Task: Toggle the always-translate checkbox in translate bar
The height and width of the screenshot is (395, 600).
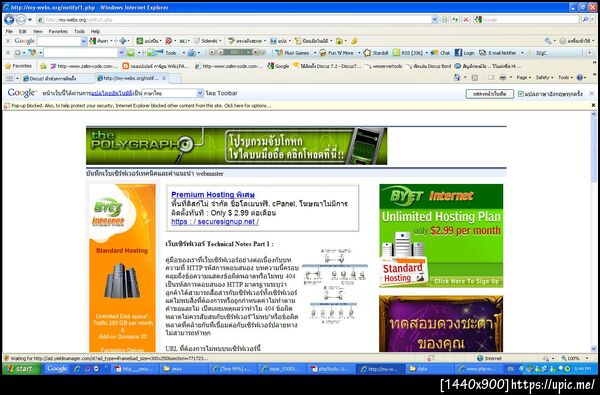Action: tap(520, 94)
